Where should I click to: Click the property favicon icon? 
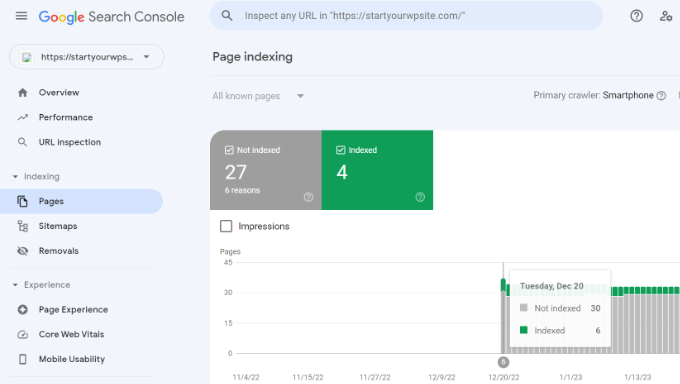point(27,57)
